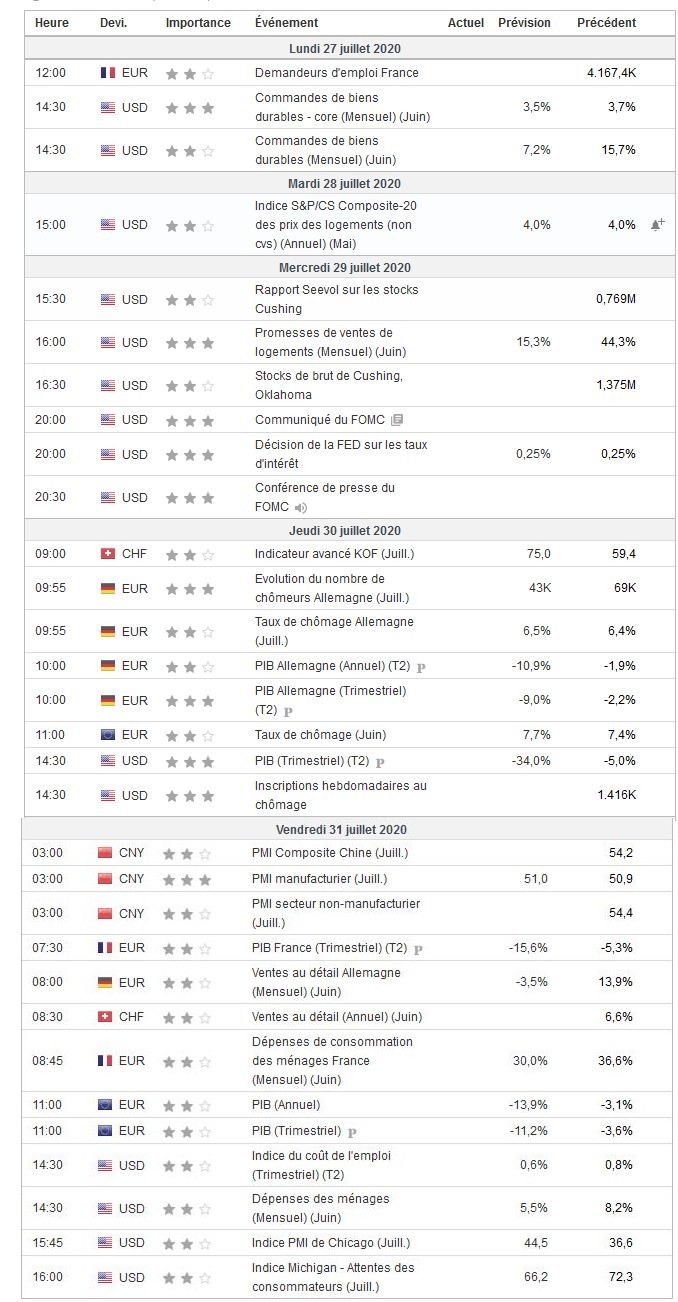Image resolution: width=678 pixels, height=1302 pixels.
Task: Click the US flag on Indice PMI de Chicago row
Action: (105, 1243)
